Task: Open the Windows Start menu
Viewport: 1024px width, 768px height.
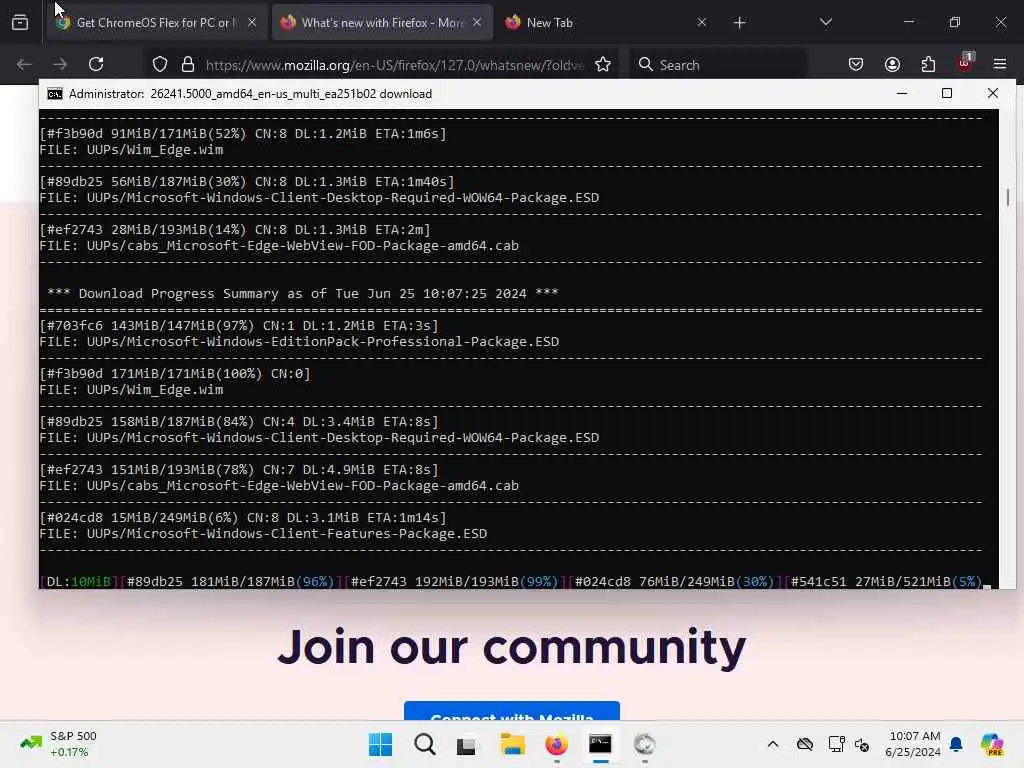Action: [x=380, y=744]
